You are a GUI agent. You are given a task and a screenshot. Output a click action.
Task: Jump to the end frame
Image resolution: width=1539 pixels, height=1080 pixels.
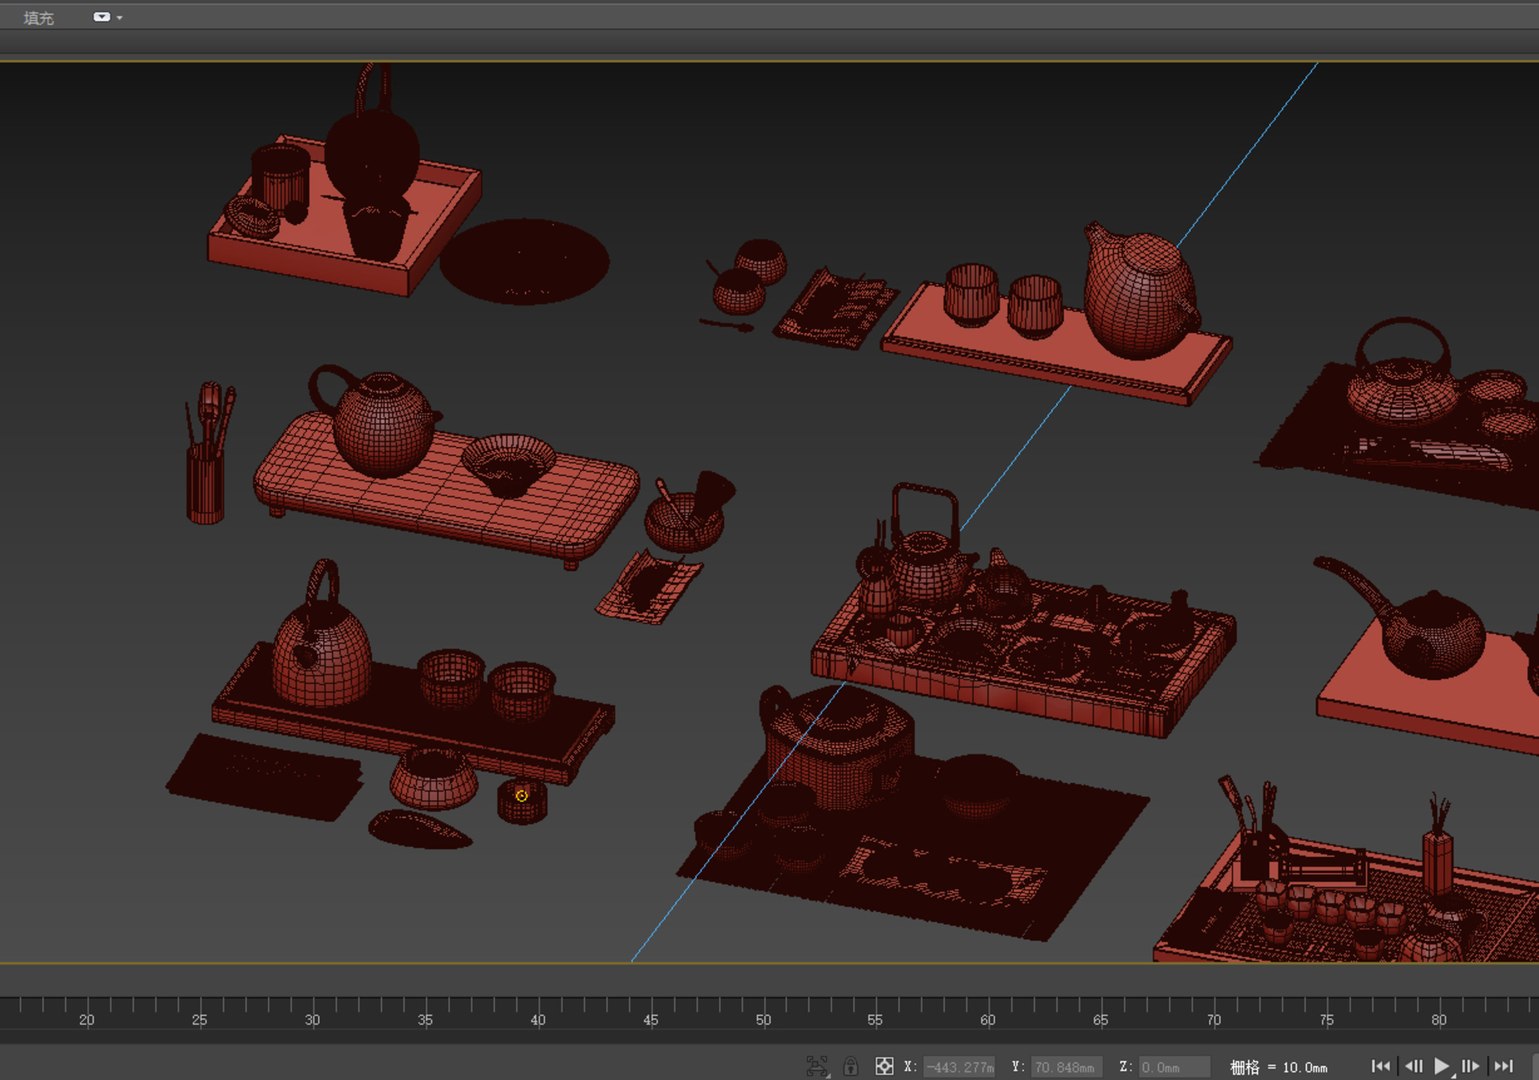[x=1504, y=1067]
